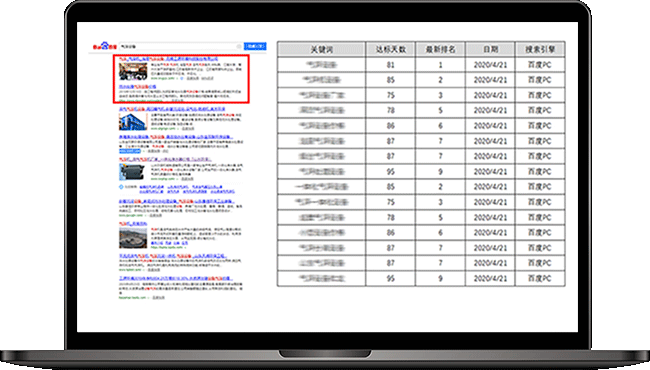Open the aerial plant photo thumbnail

(133, 237)
